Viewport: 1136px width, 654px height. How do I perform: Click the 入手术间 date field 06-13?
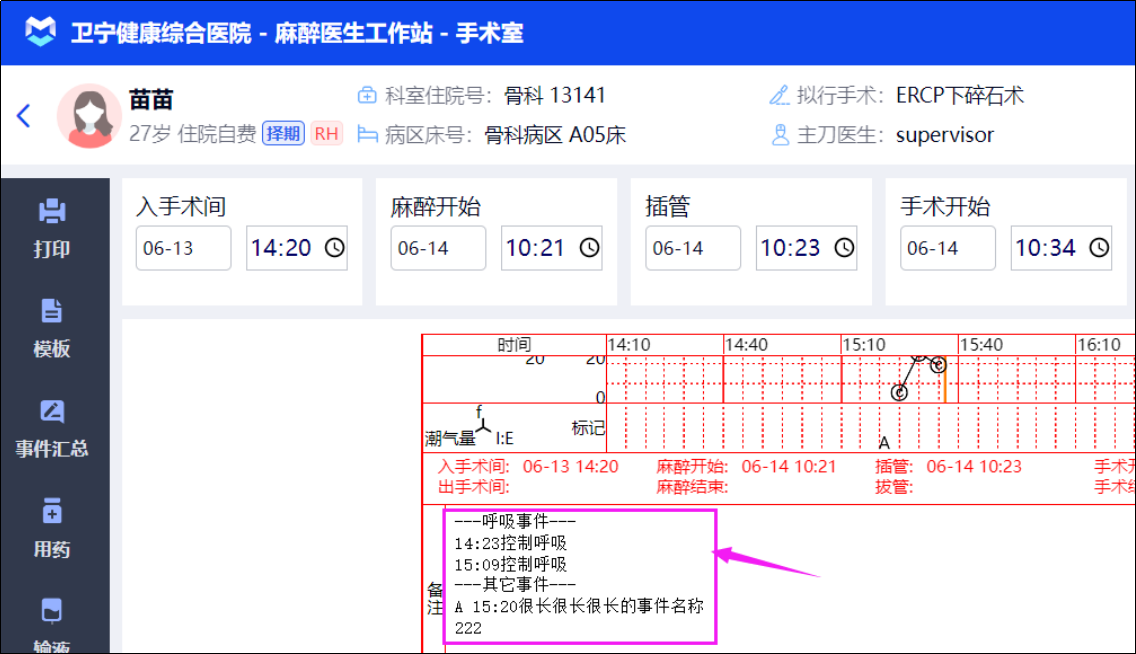pyautogui.click(x=183, y=248)
